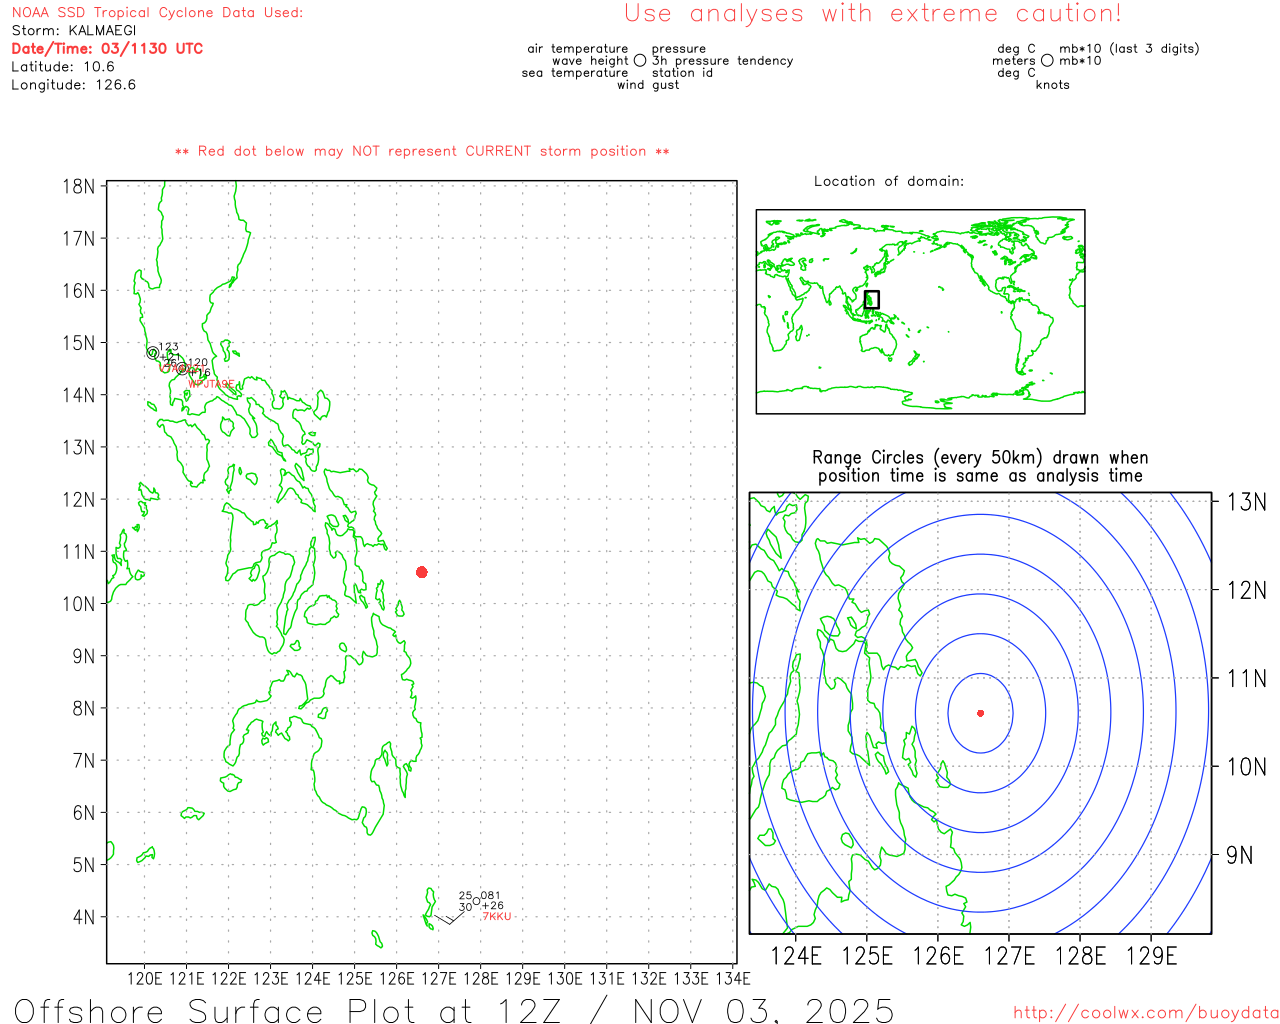Click the 'knots' unit label
This screenshot has height=1024, width=1280.
click(x=1053, y=85)
